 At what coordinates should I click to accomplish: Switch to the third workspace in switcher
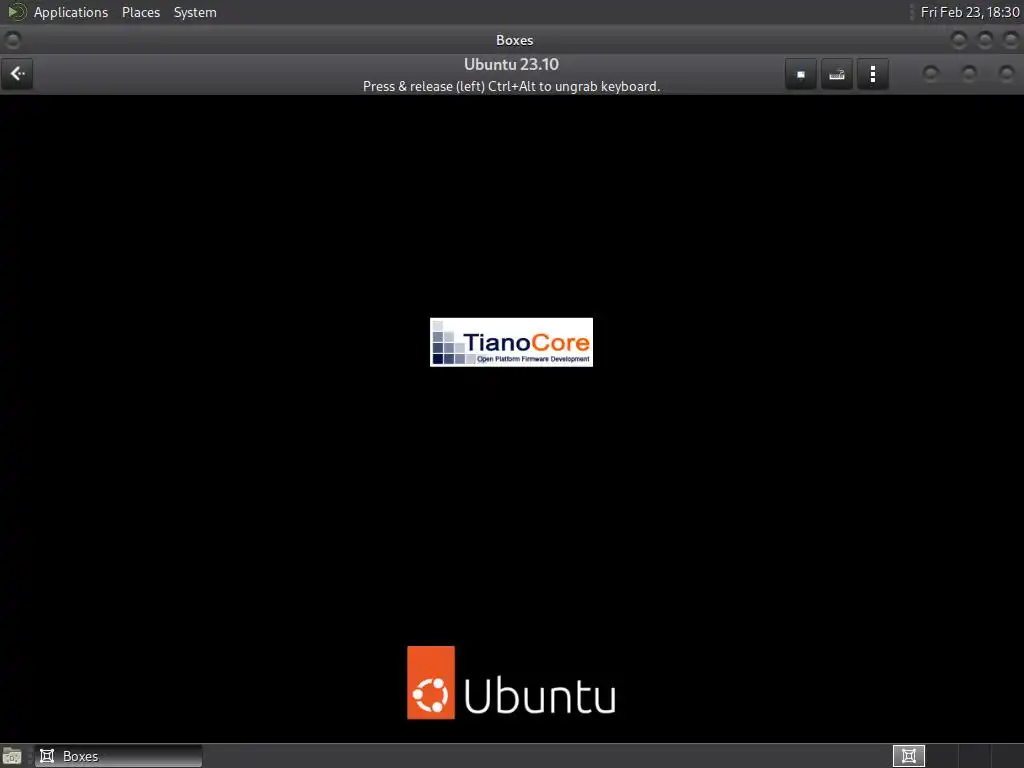point(974,756)
